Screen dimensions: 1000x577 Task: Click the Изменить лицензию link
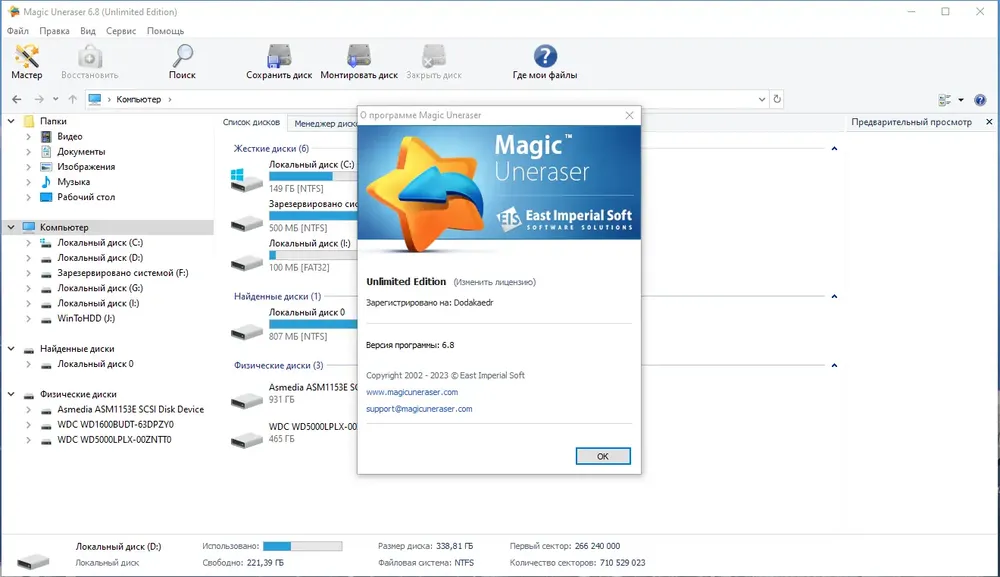coord(494,282)
